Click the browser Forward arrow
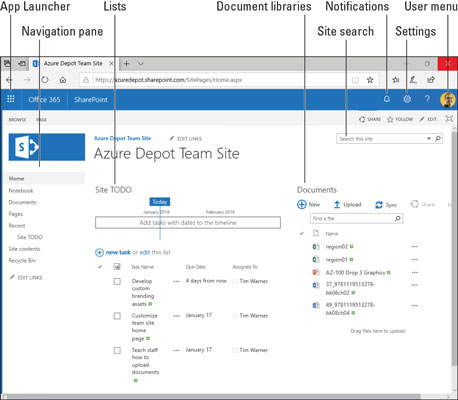The height and width of the screenshot is (400, 458). (x=27, y=80)
